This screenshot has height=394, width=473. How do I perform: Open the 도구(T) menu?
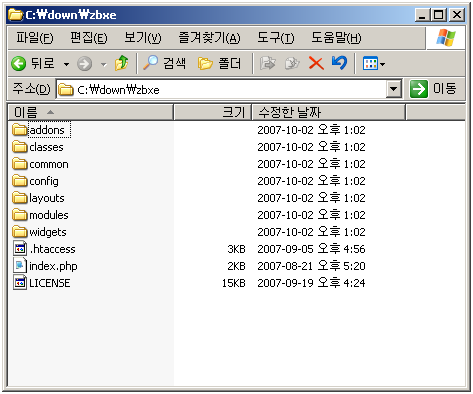276,37
